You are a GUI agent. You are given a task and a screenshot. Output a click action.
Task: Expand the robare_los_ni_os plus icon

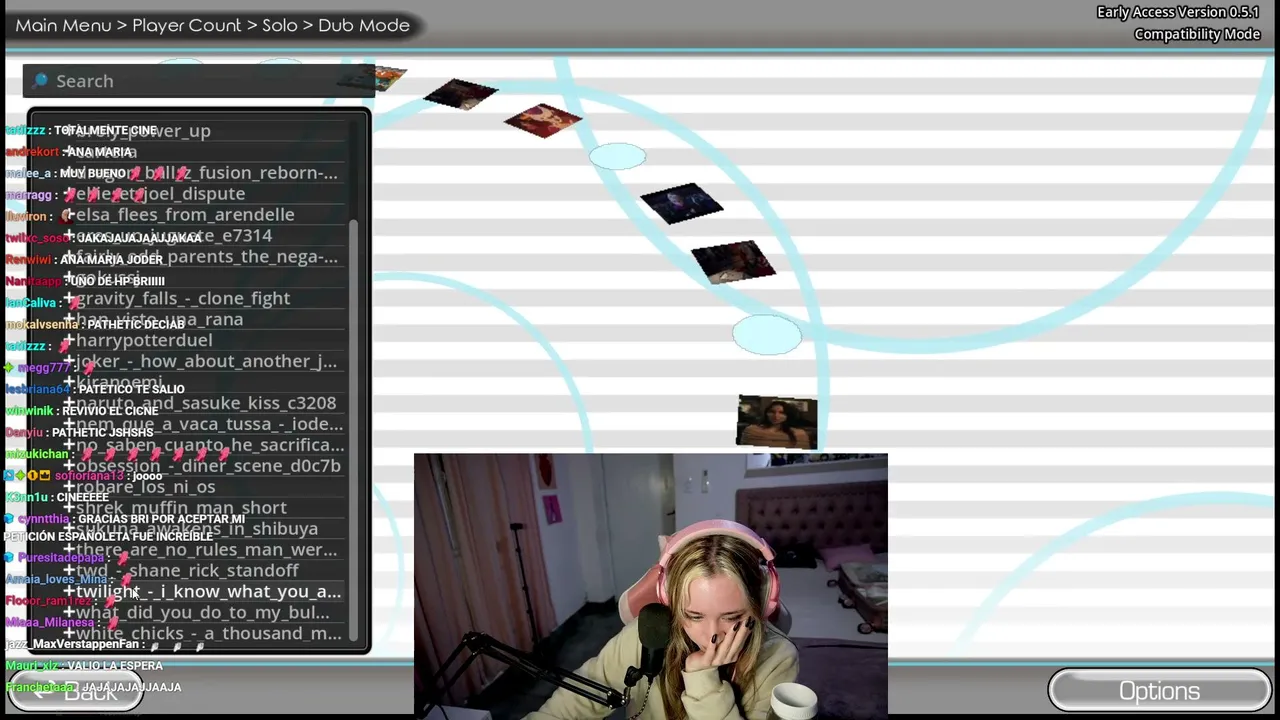(x=69, y=487)
